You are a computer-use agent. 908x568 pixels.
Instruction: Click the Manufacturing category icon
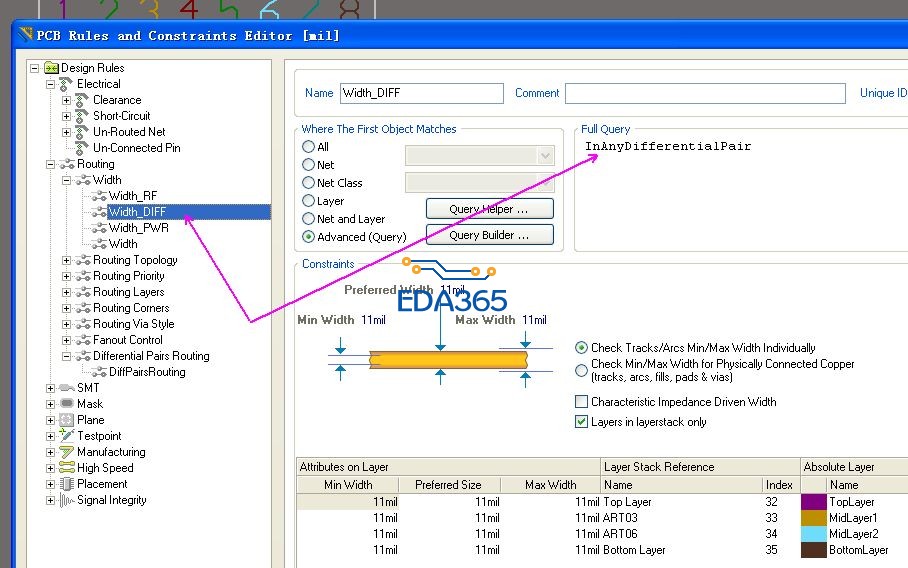tap(67, 452)
